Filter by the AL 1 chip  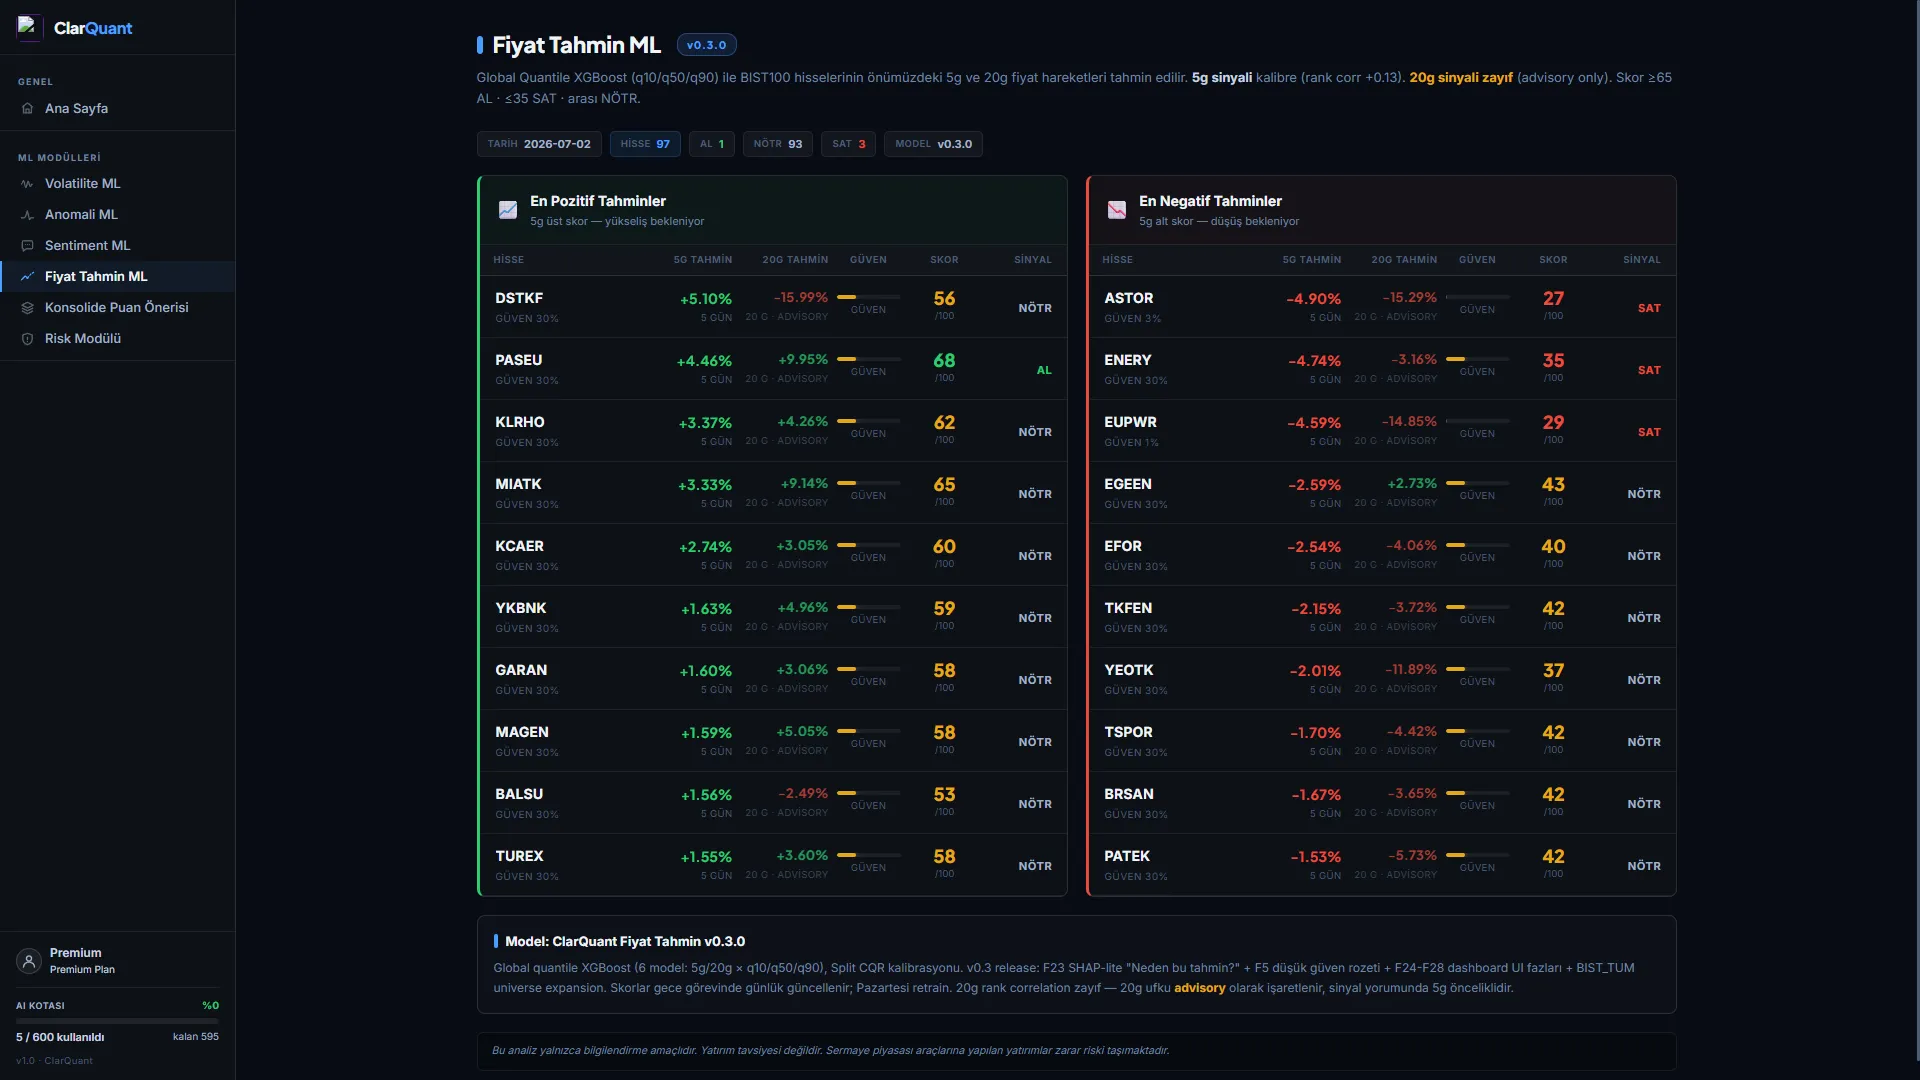[x=712, y=144]
